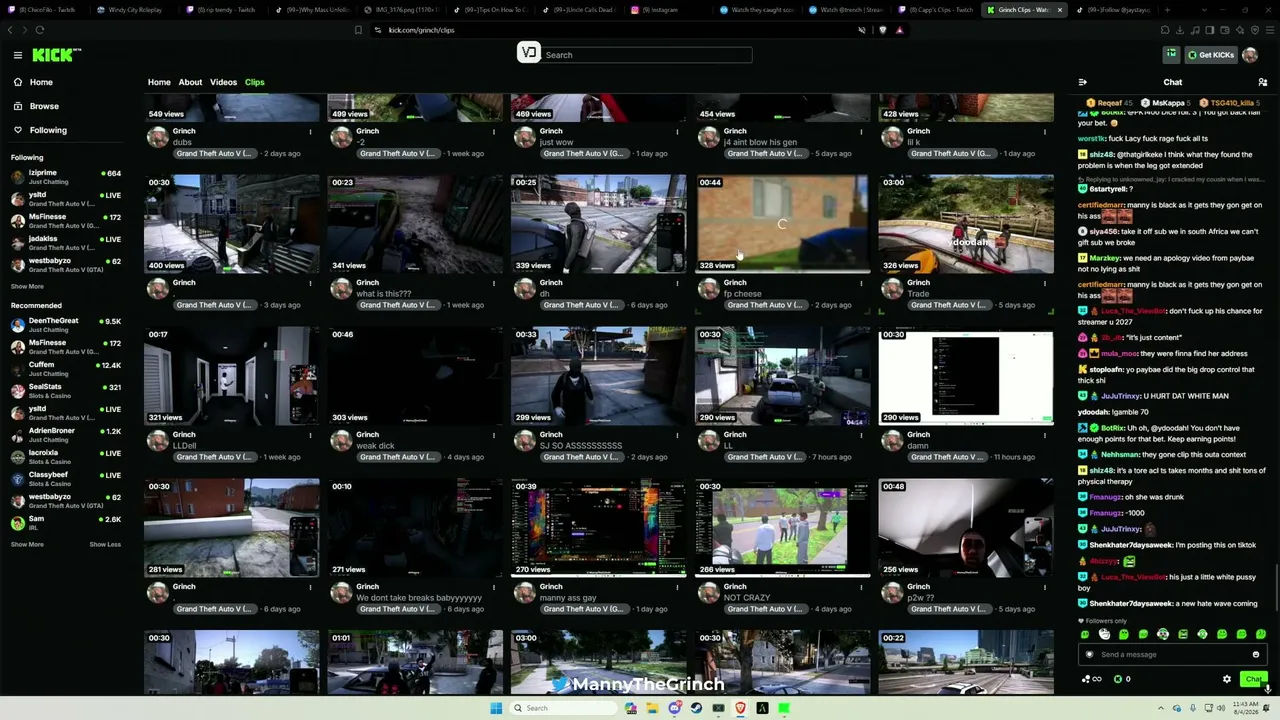Open the Brave browser icon in the taskbar
Viewport: 1280px width, 720px height.
coord(740,708)
